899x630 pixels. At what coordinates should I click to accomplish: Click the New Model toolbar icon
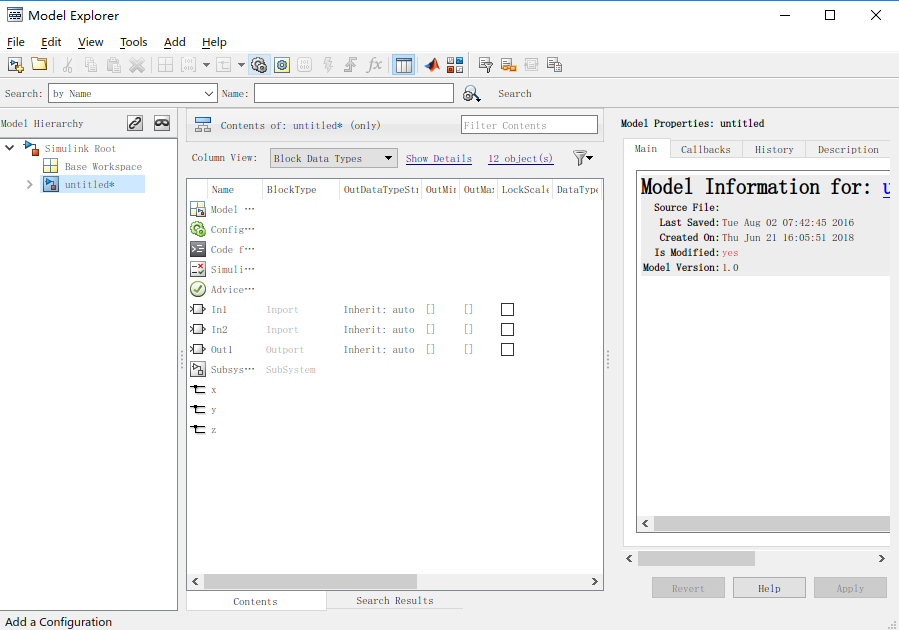15,65
